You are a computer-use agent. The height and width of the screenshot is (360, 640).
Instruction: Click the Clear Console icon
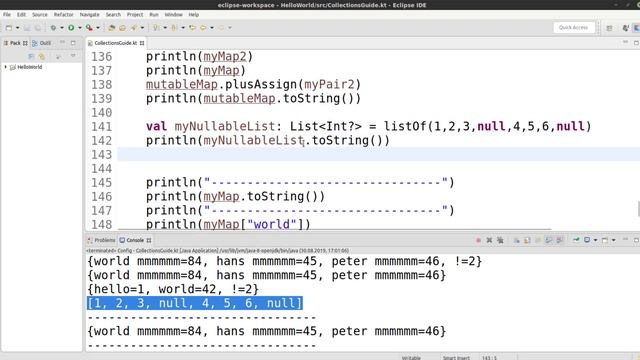516,240
